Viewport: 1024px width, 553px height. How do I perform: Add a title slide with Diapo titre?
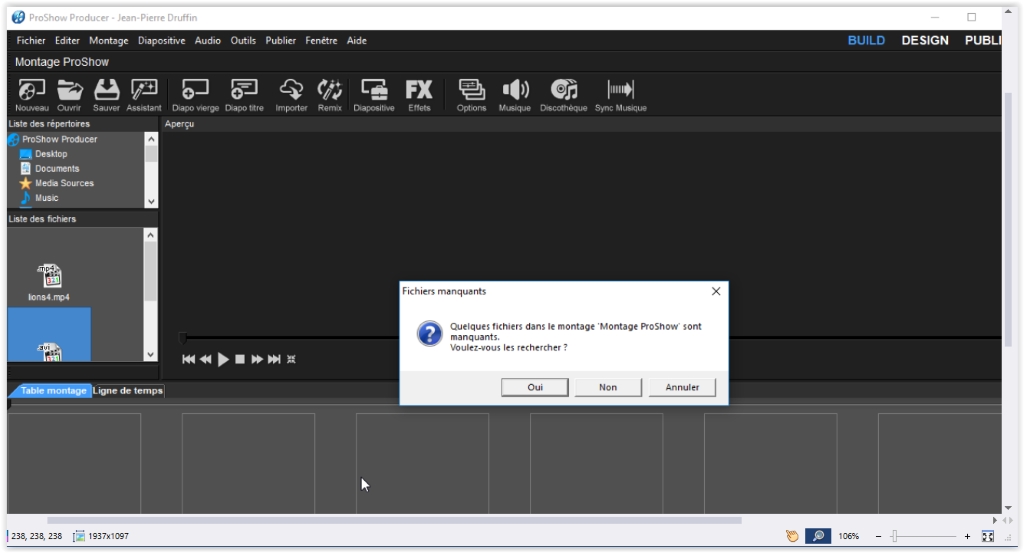[x=244, y=95]
